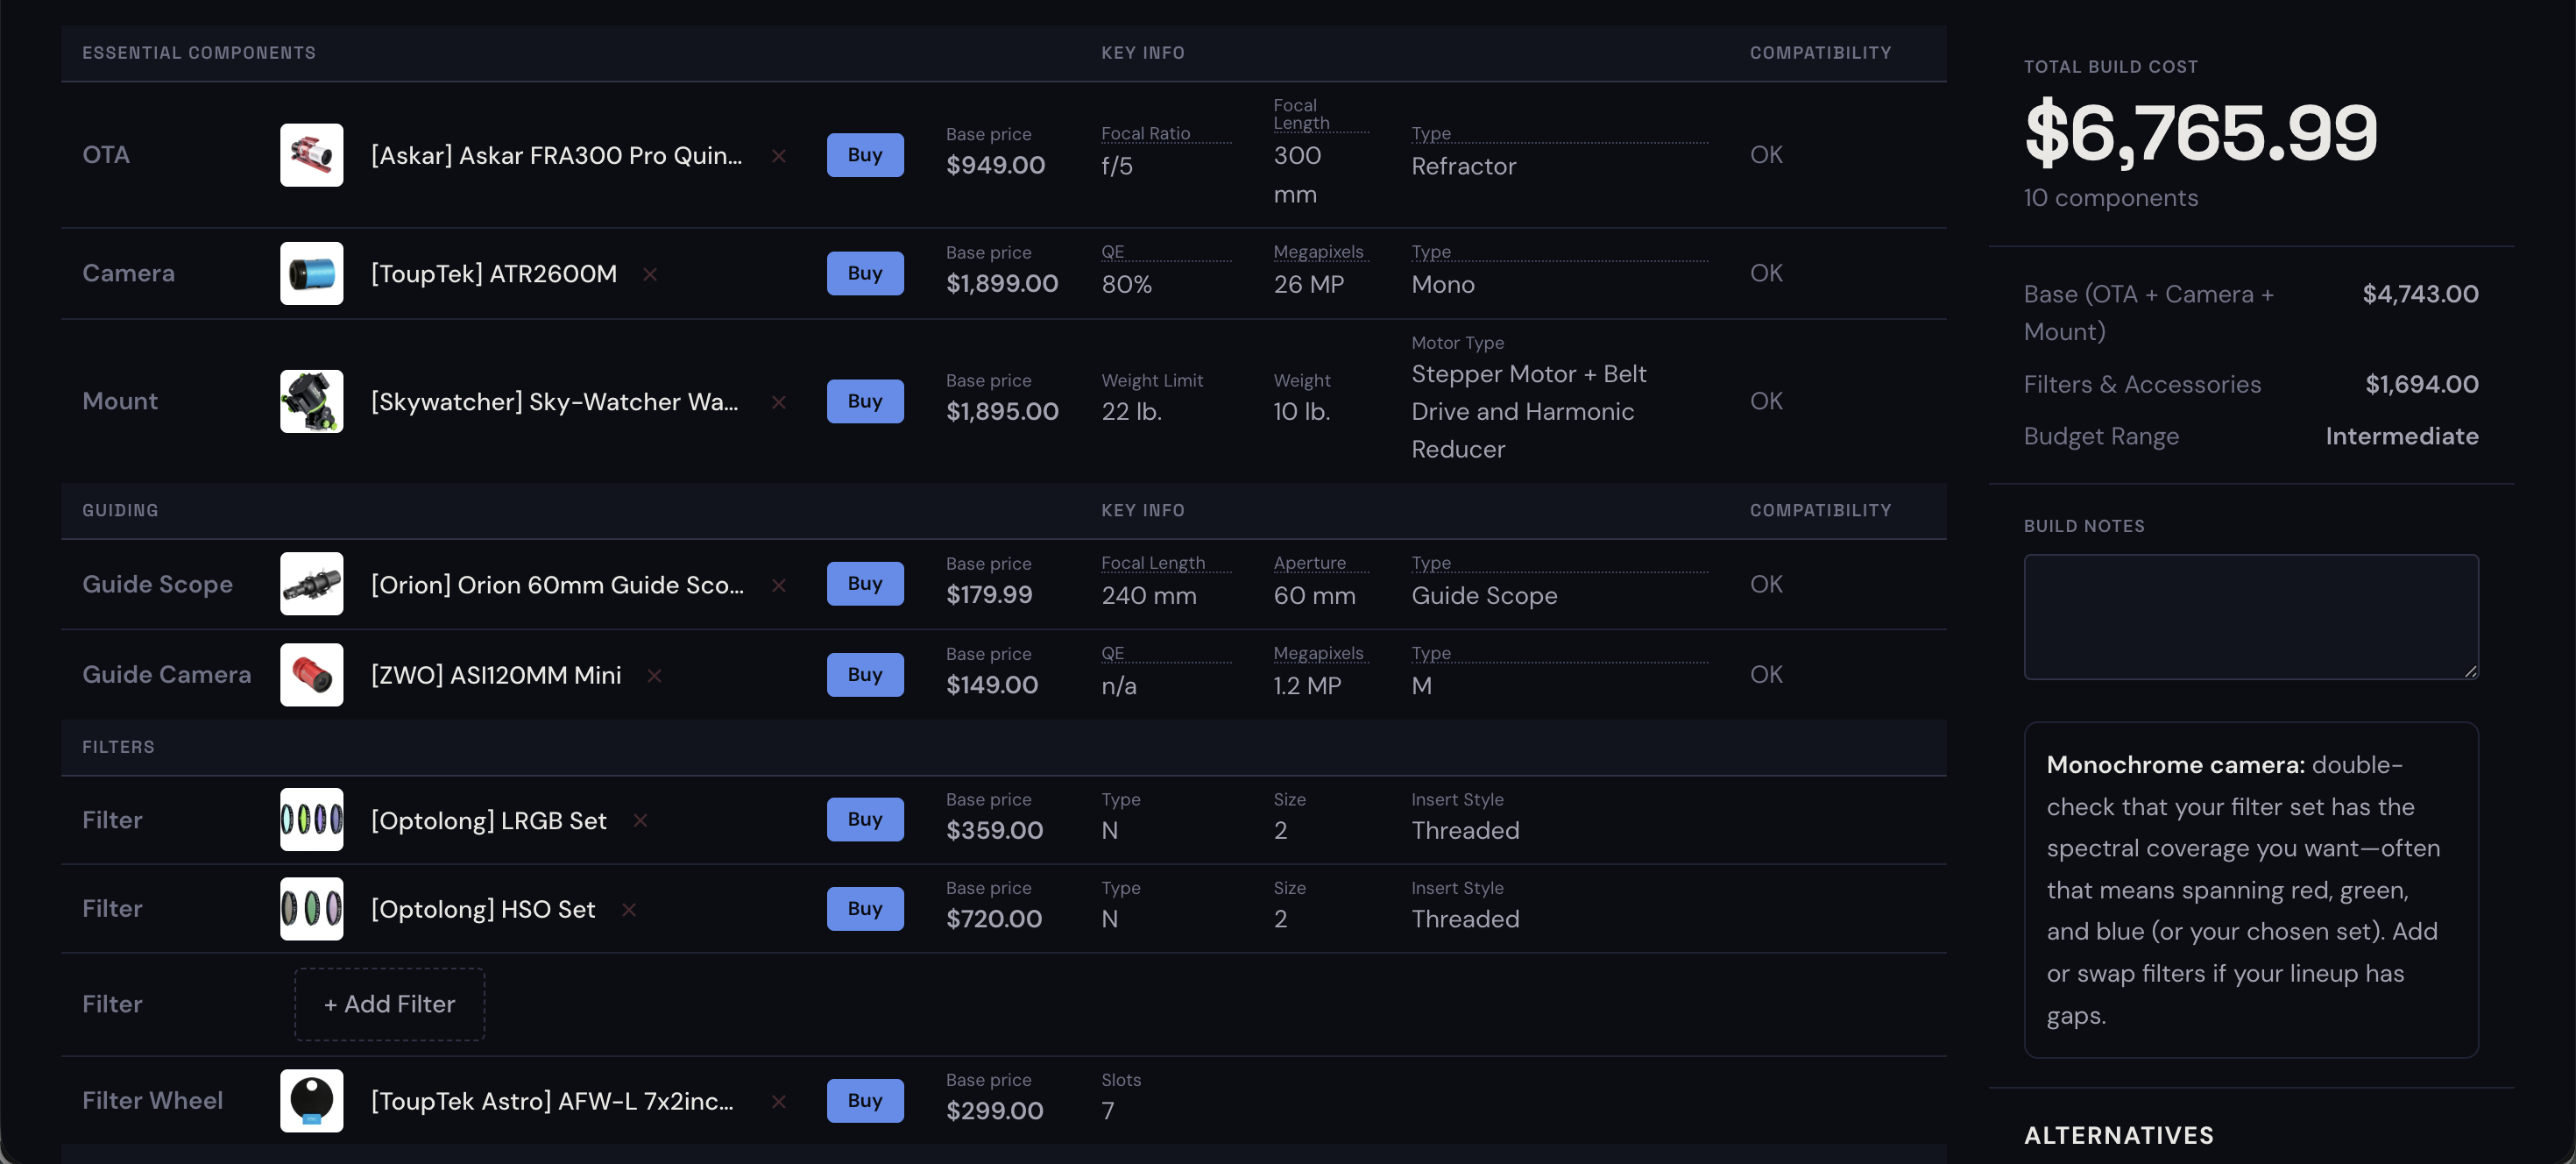Image resolution: width=2576 pixels, height=1164 pixels.
Task: Buy the Optolong HSO Set
Action: point(865,909)
